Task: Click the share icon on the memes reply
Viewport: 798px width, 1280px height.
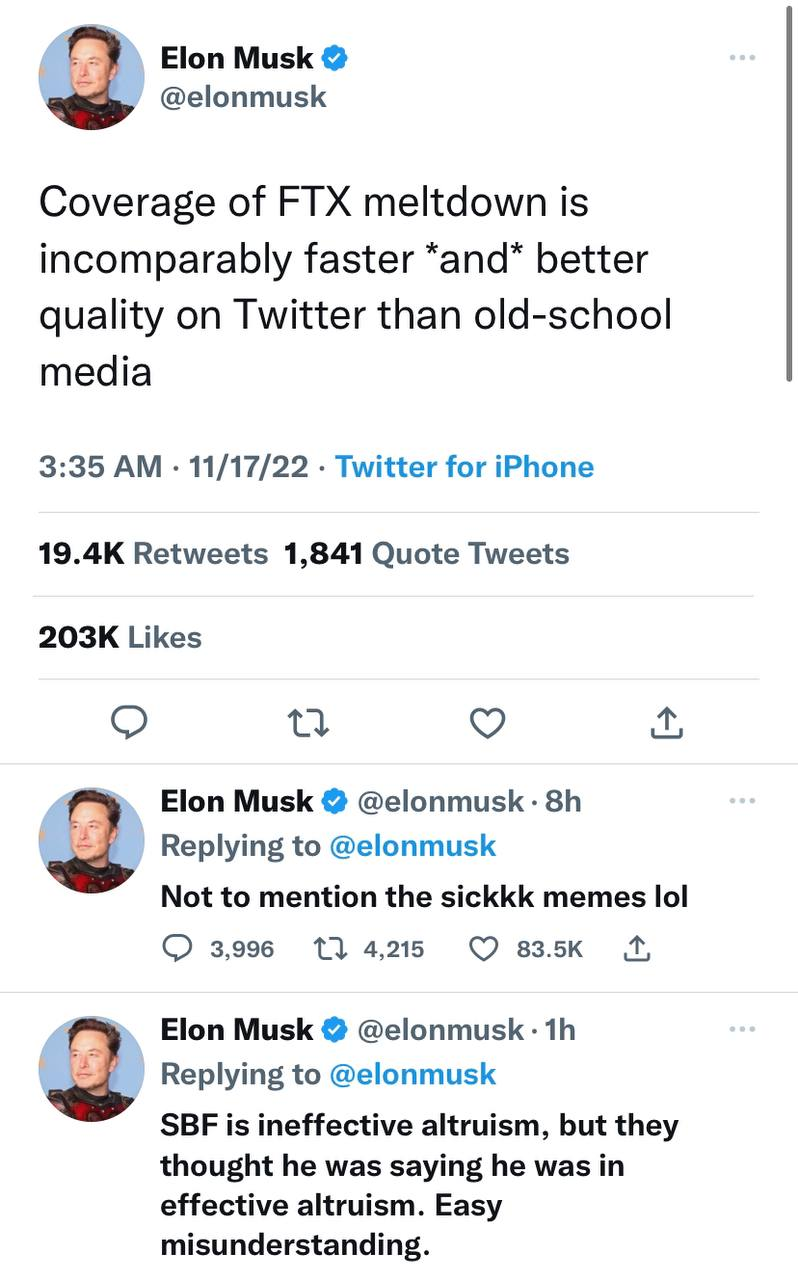Action: (637, 948)
